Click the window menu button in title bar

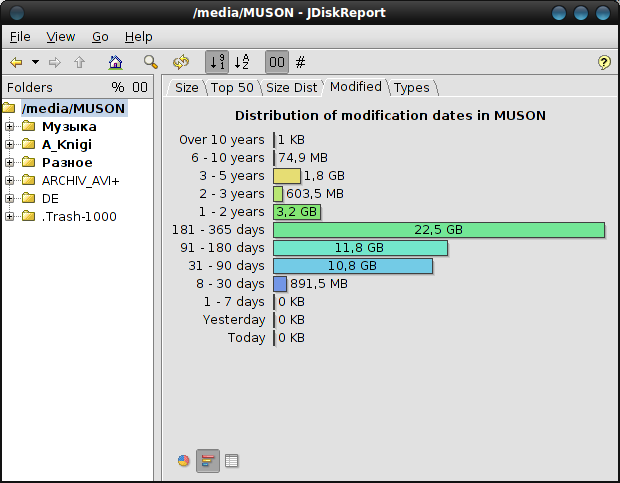coord(17,13)
